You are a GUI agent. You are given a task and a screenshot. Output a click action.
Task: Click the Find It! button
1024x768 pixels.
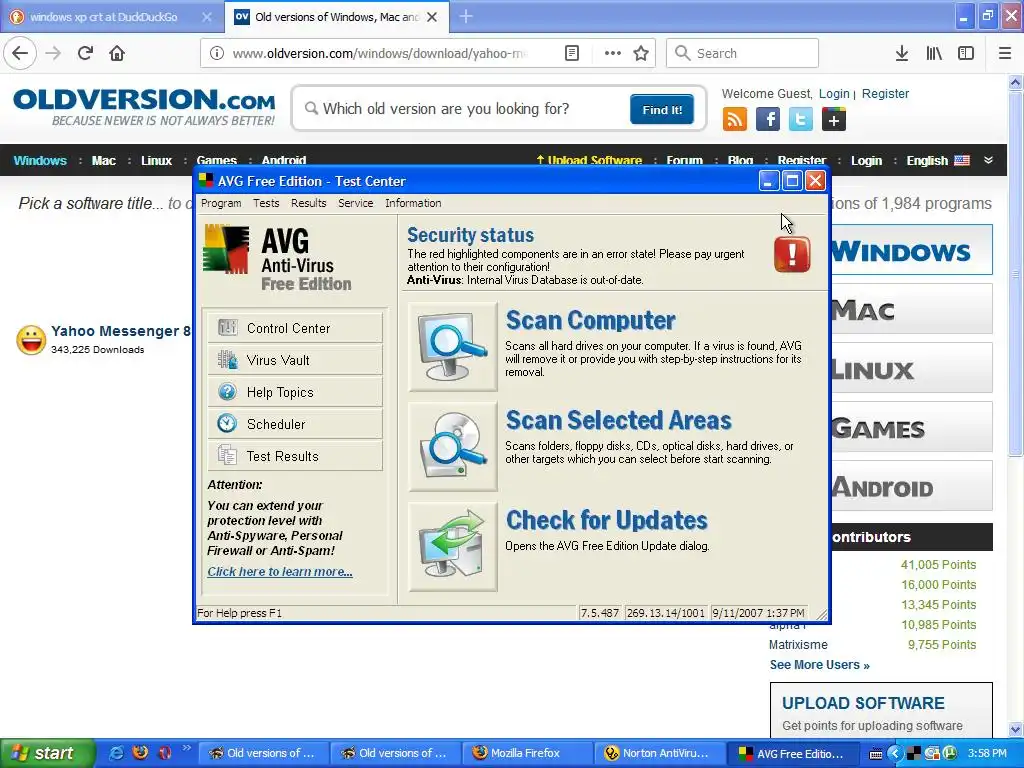click(x=662, y=110)
